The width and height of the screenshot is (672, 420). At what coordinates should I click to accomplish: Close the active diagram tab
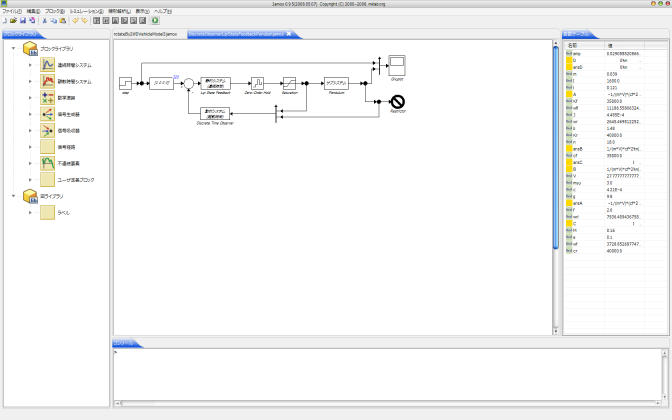288,33
